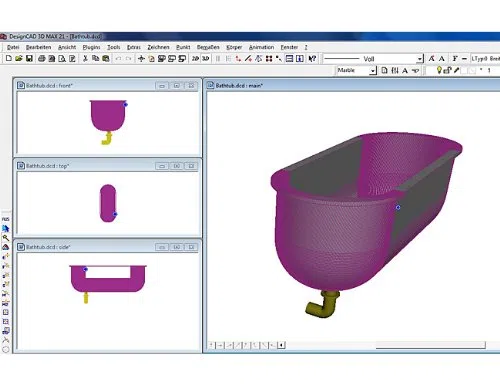Click bathtub profile in side view window
Viewport: 500px width, 385px height.
tap(108, 285)
